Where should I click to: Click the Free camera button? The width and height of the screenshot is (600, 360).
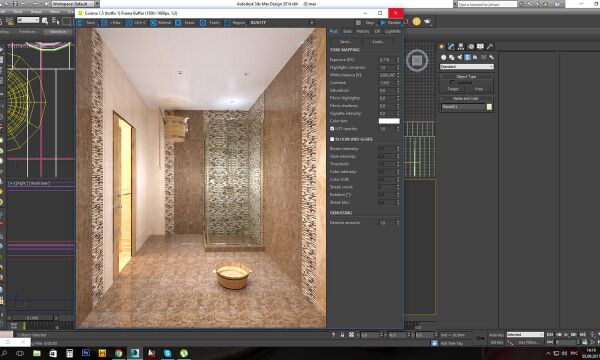point(479,89)
